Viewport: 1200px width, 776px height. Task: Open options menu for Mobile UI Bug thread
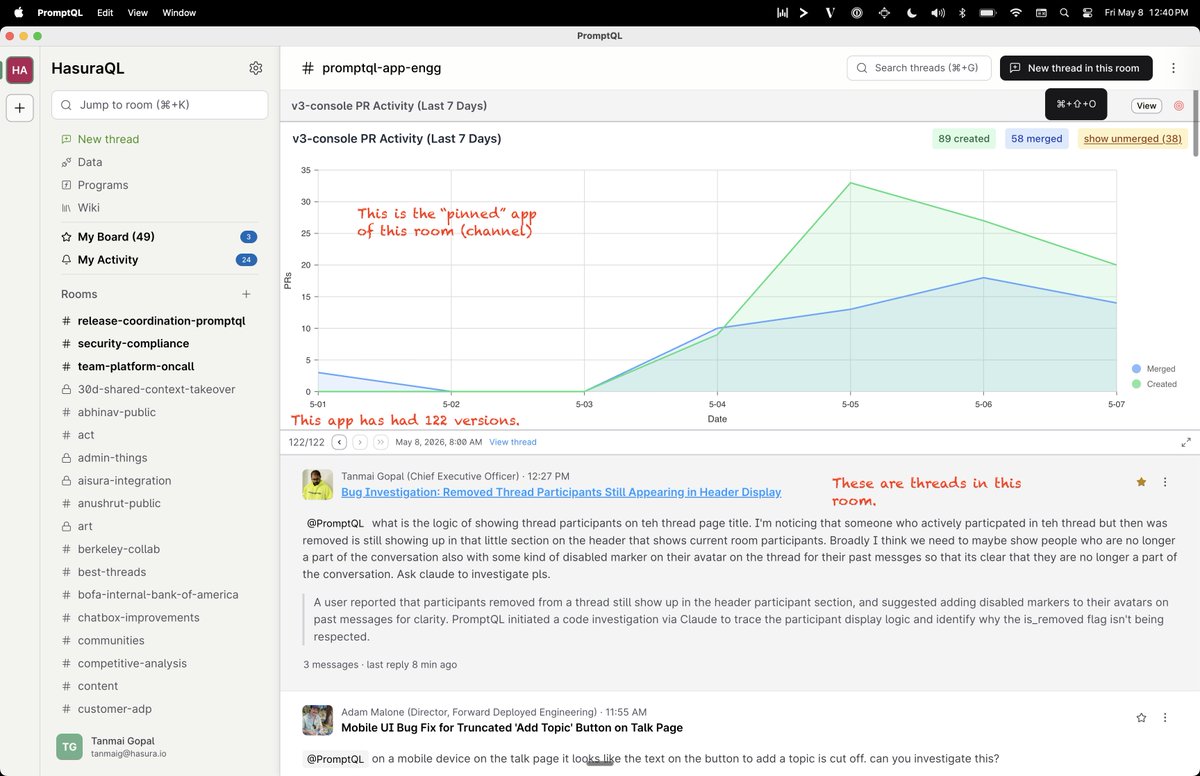tap(1165, 717)
